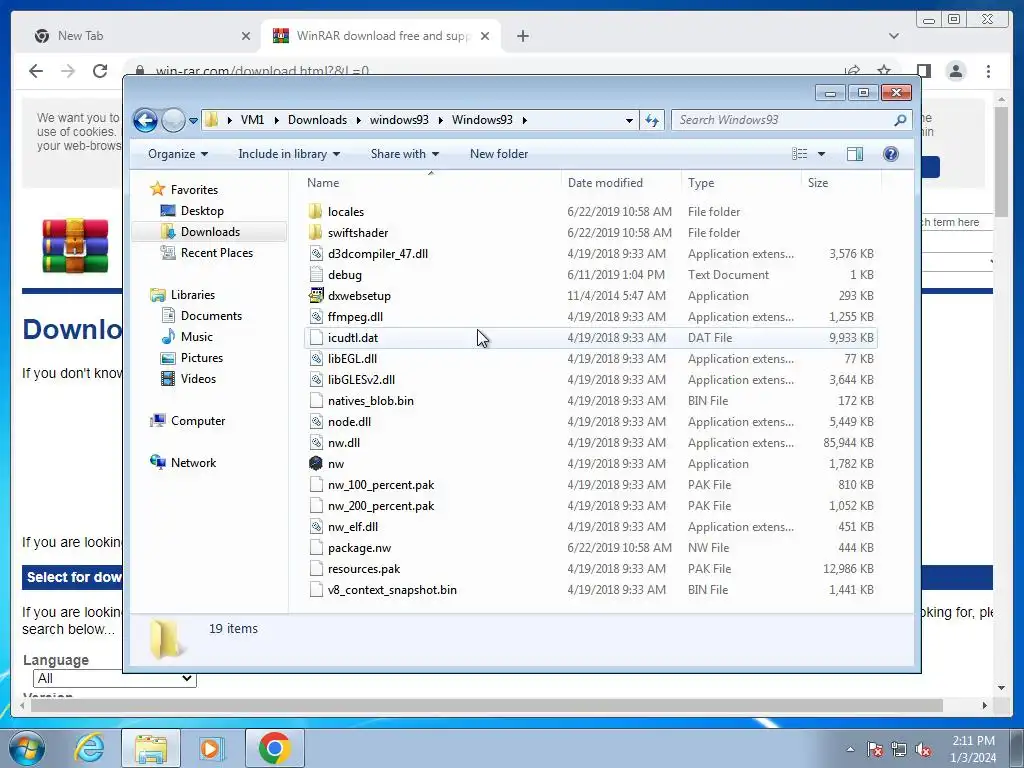Click the Explorer forward arrow button

click(x=173, y=120)
